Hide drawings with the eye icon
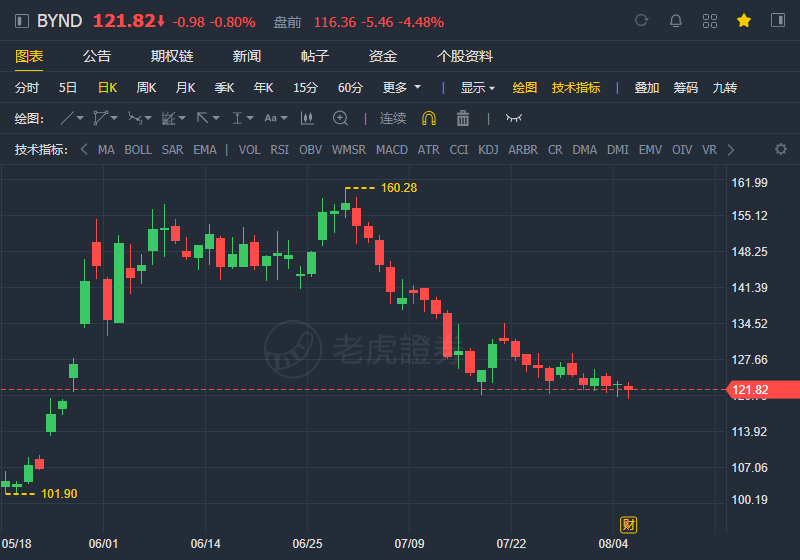Viewport: 800px width, 560px height. (x=514, y=118)
